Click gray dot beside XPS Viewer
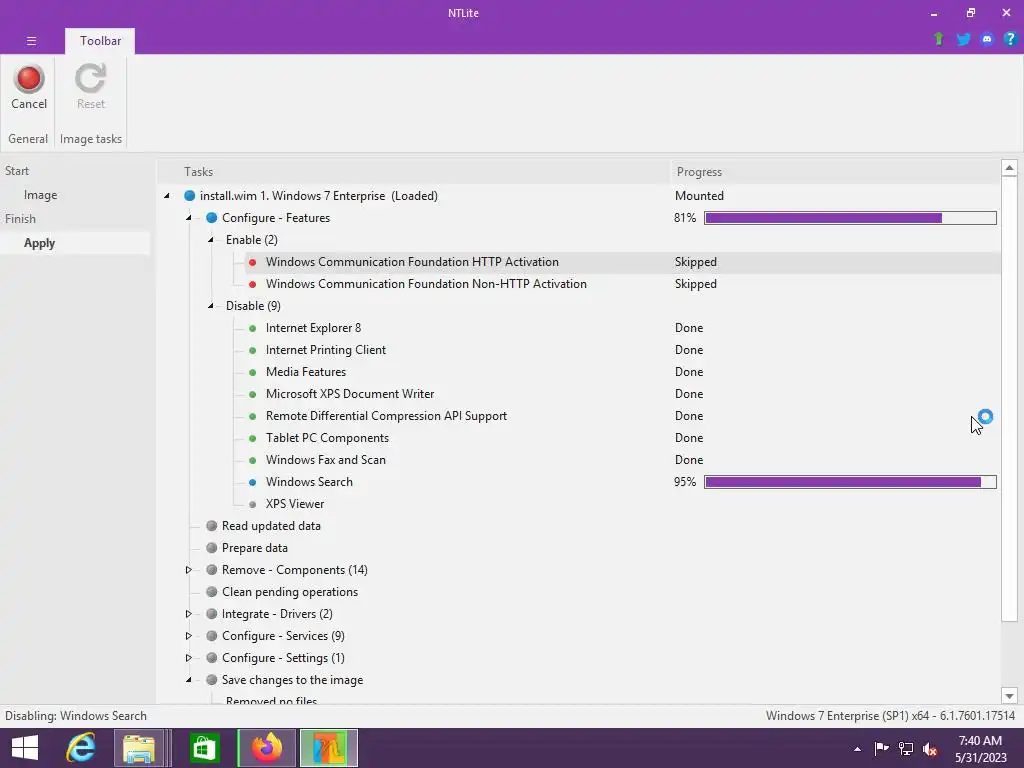This screenshot has width=1024, height=768. [253, 504]
